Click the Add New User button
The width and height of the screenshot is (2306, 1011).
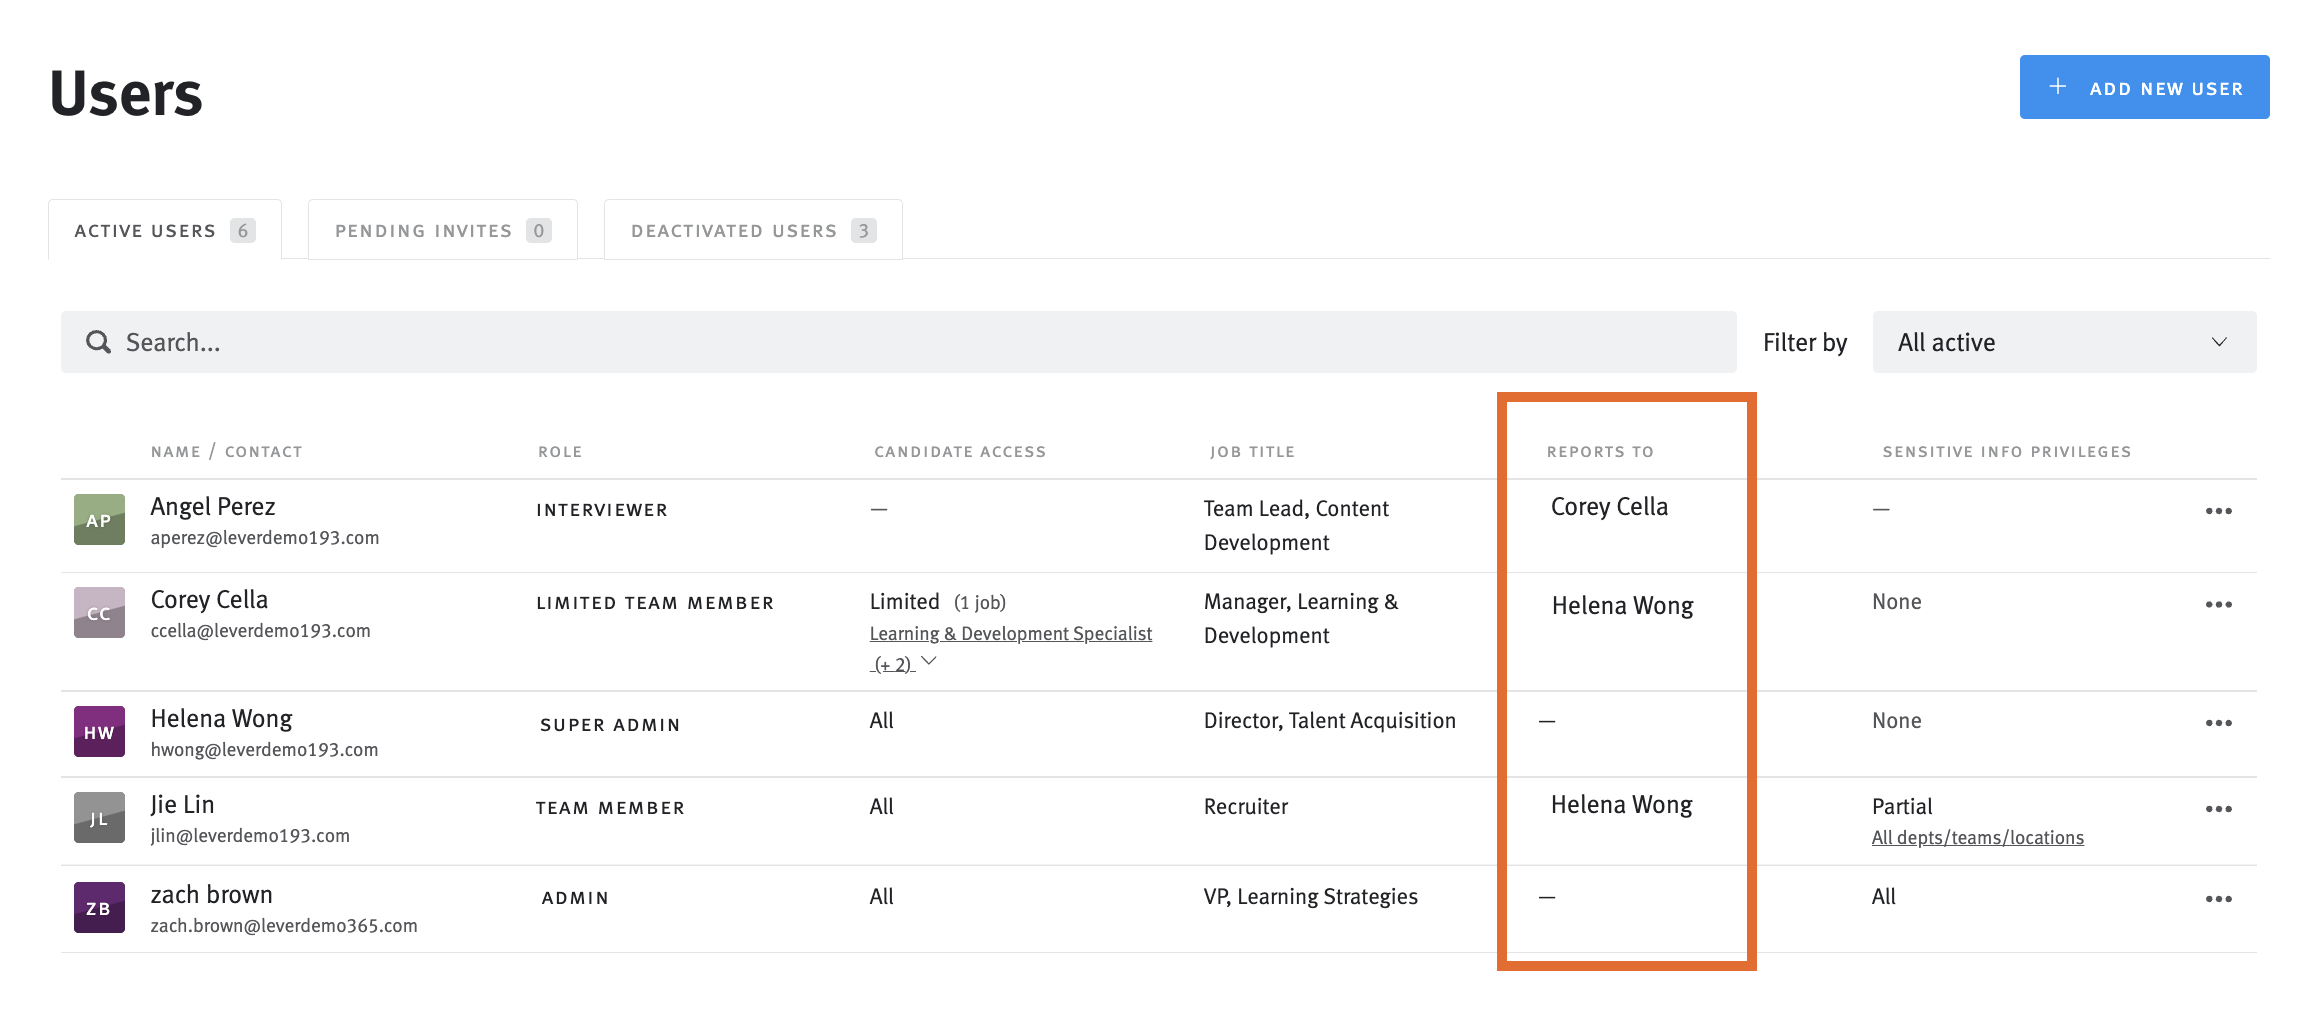click(2143, 87)
